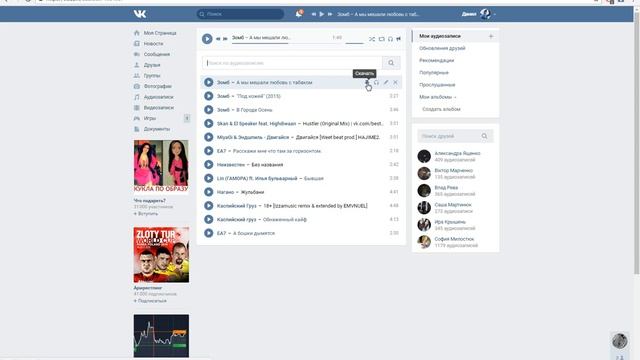Click Подписаться link under Армрестлинг ad

[150, 301]
